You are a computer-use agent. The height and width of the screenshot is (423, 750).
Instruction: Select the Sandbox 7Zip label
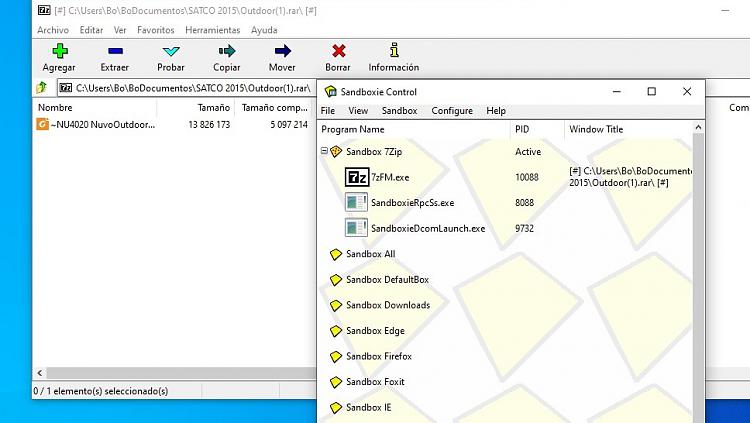(374, 152)
